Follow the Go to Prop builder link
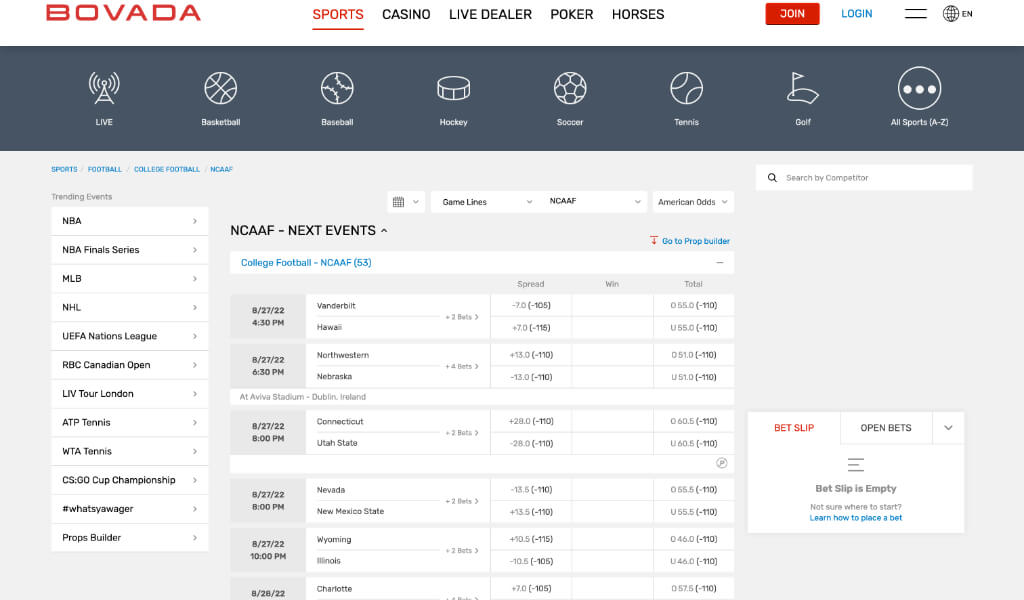Screen dimensions: 1024x600 point(696,241)
